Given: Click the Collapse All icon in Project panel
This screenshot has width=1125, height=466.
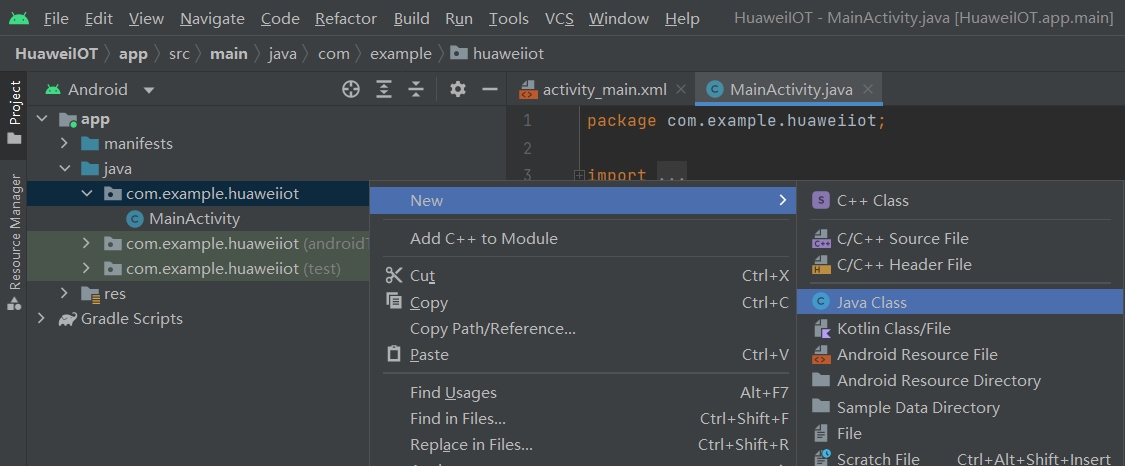Looking at the screenshot, I should (x=416, y=89).
